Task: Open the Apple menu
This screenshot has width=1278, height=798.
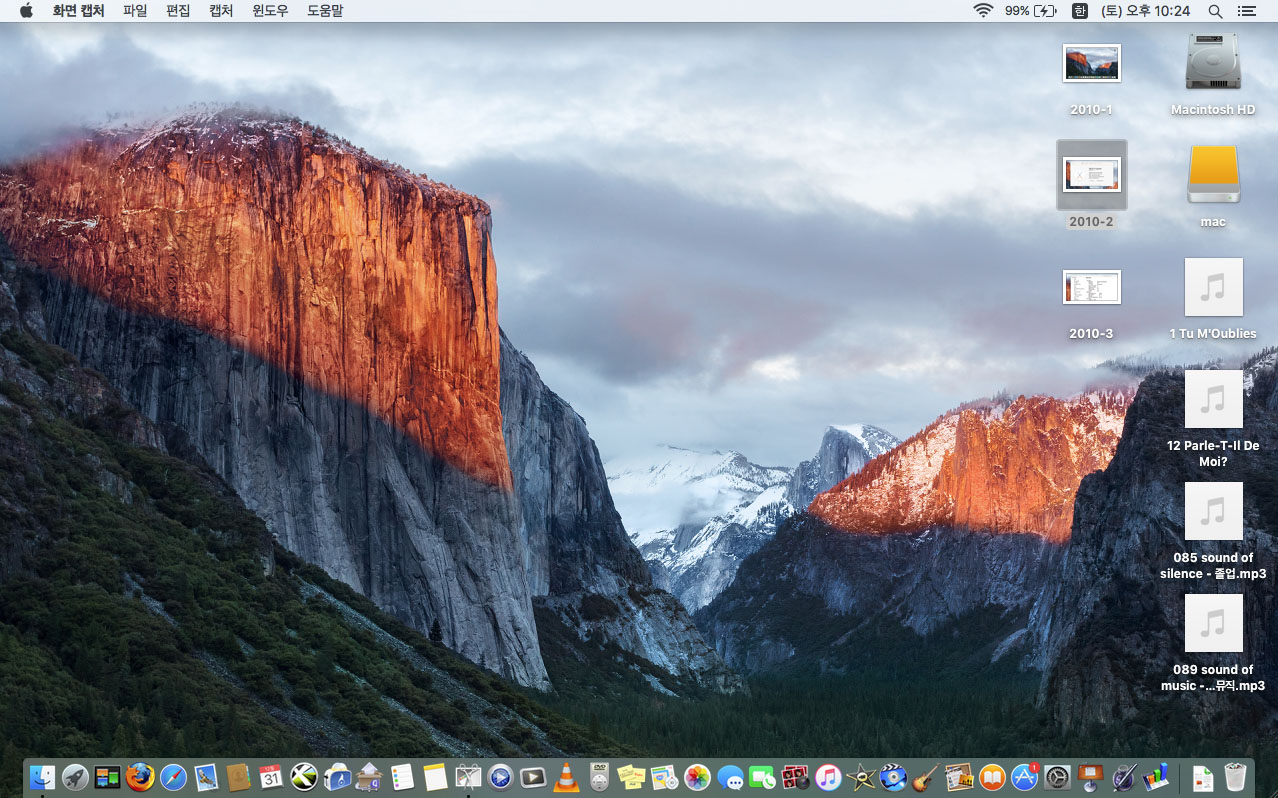Action: [26, 11]
